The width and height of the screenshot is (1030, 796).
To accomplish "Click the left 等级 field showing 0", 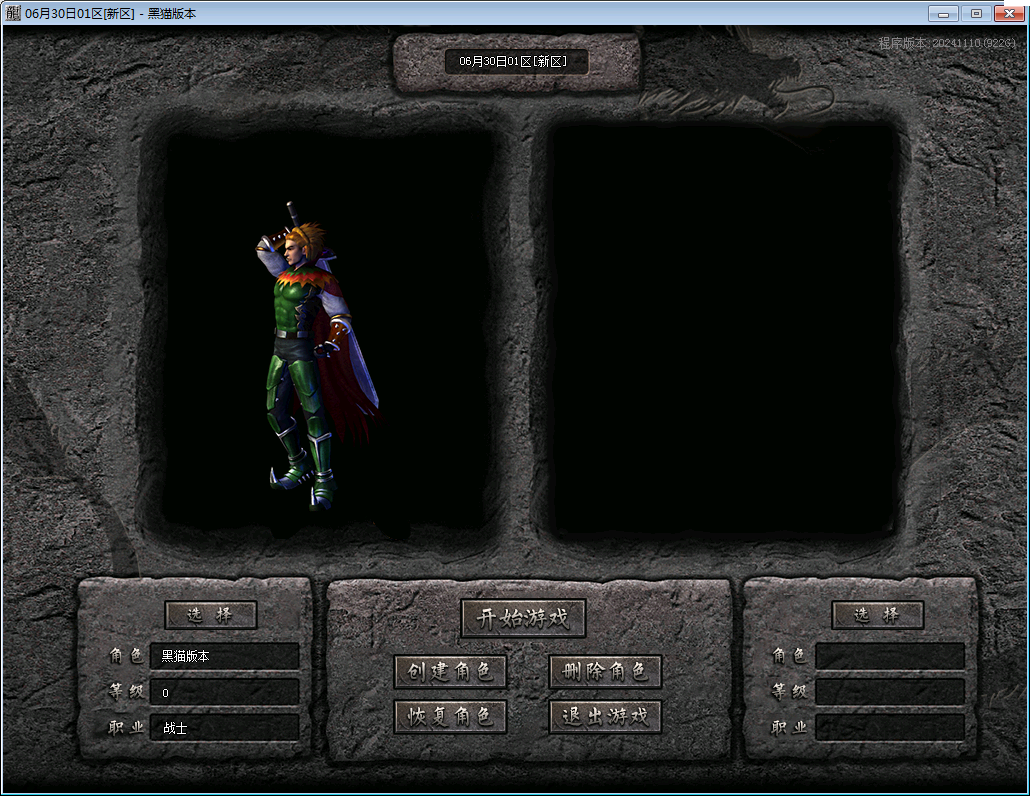I will 224,692.
